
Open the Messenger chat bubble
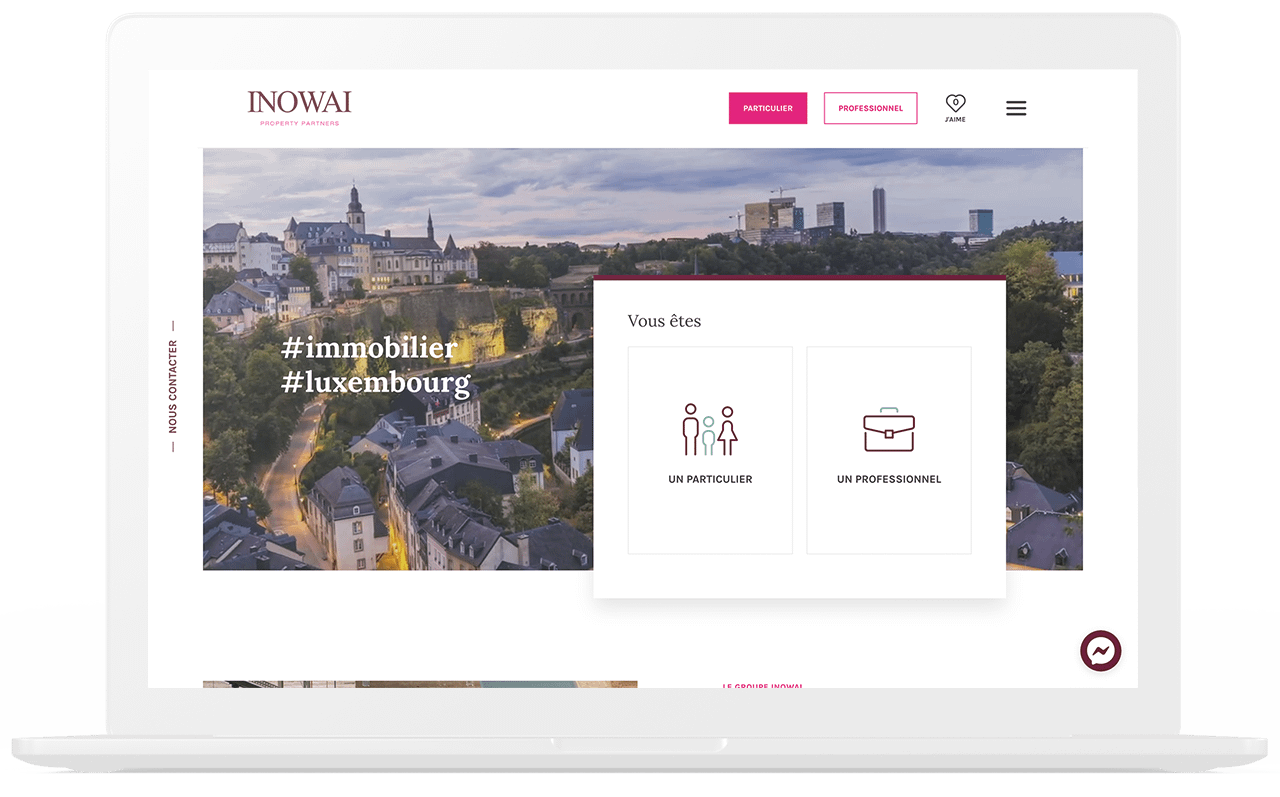click(x=1101, y=651)
